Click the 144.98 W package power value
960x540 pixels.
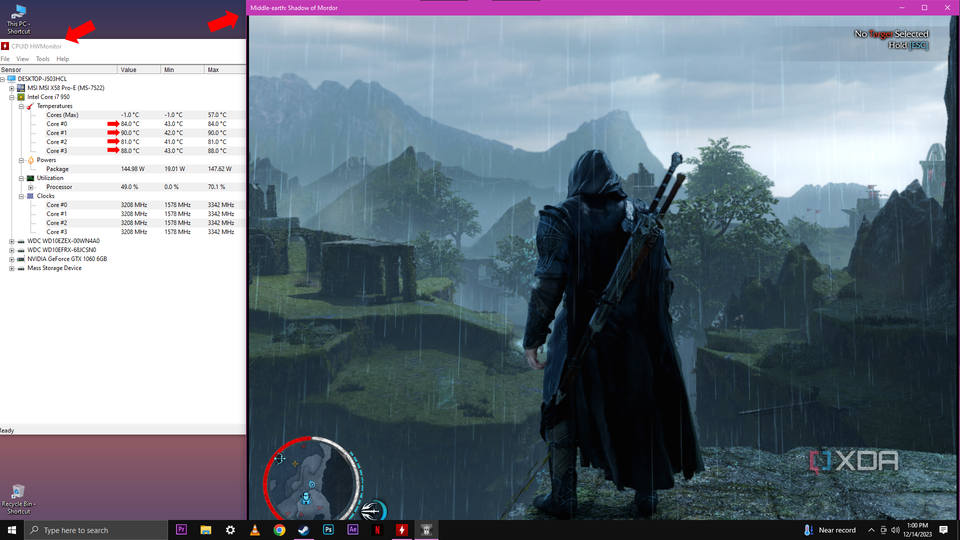click(133, 169)
